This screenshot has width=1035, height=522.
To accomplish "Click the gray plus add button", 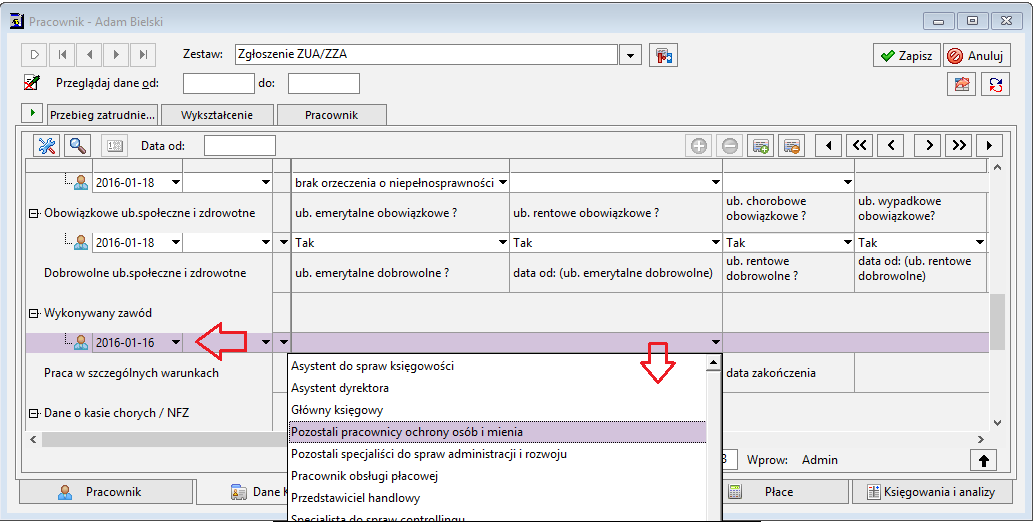I will 699,145.
